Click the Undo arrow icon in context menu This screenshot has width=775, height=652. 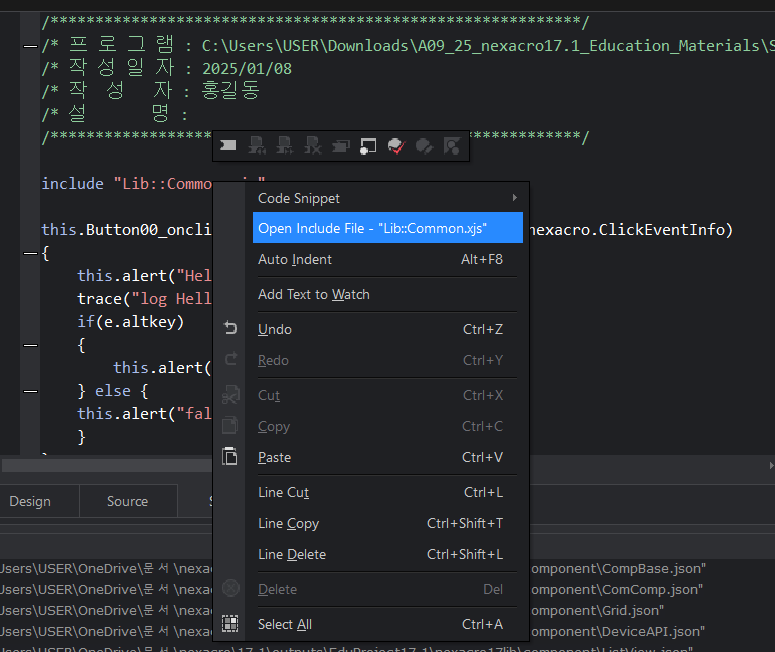pyautogui.click(x=230, y=328)
